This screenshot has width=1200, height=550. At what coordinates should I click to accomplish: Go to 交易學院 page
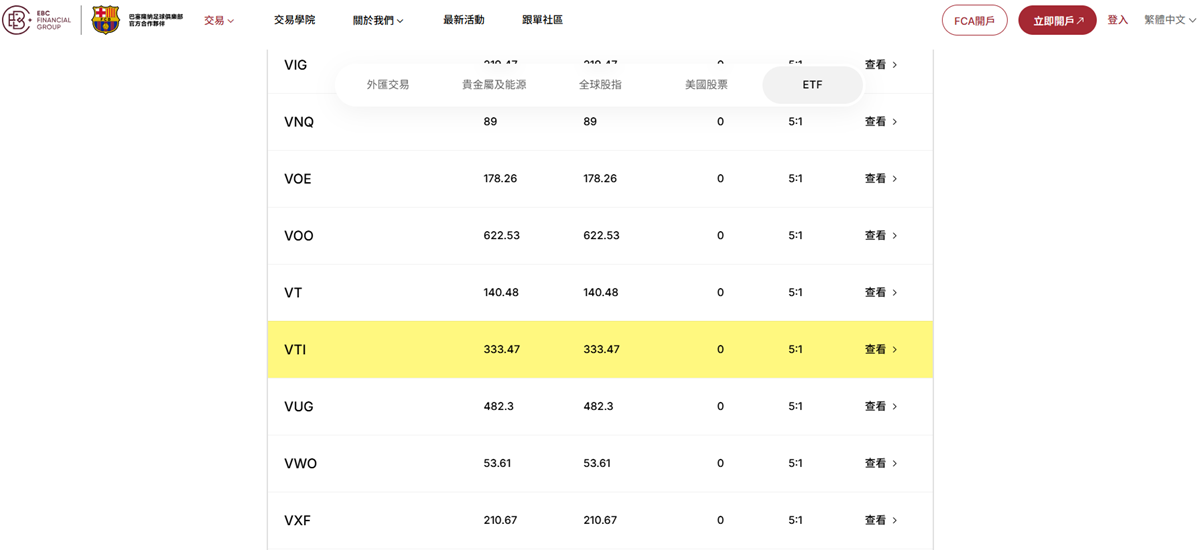coord(294,20)
